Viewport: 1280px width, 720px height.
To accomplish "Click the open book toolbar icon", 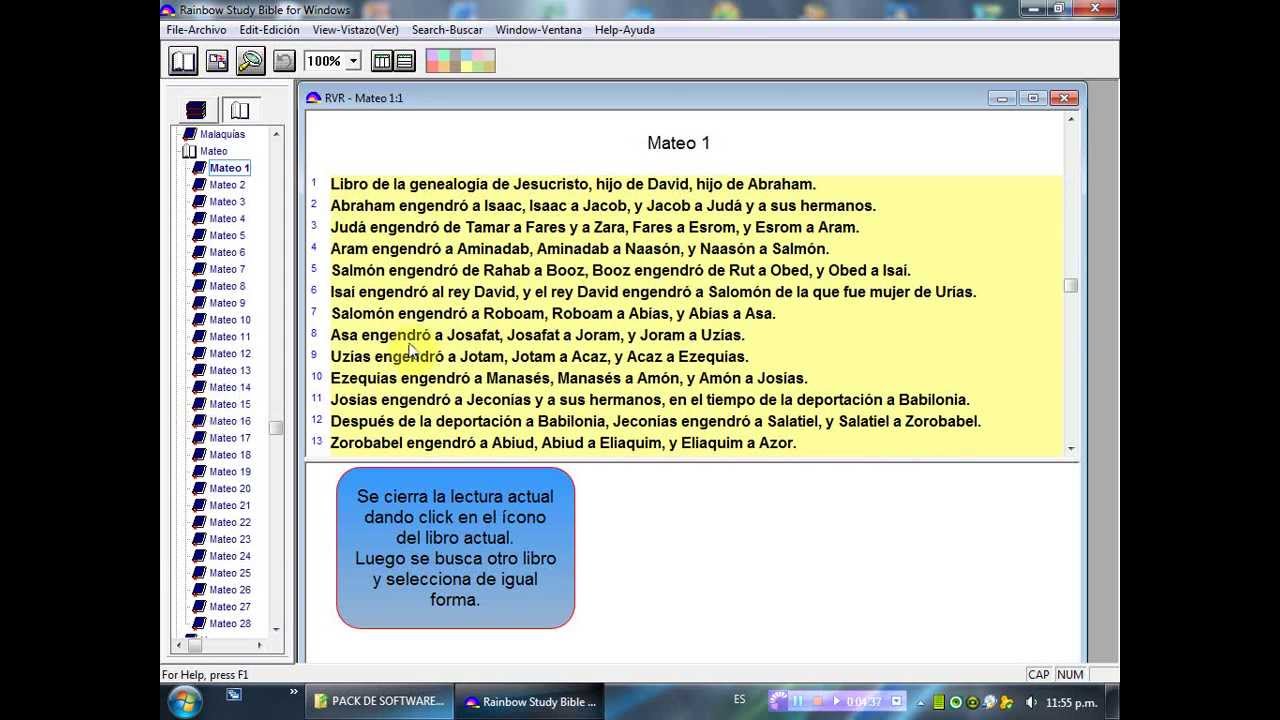I will point(183,61).
